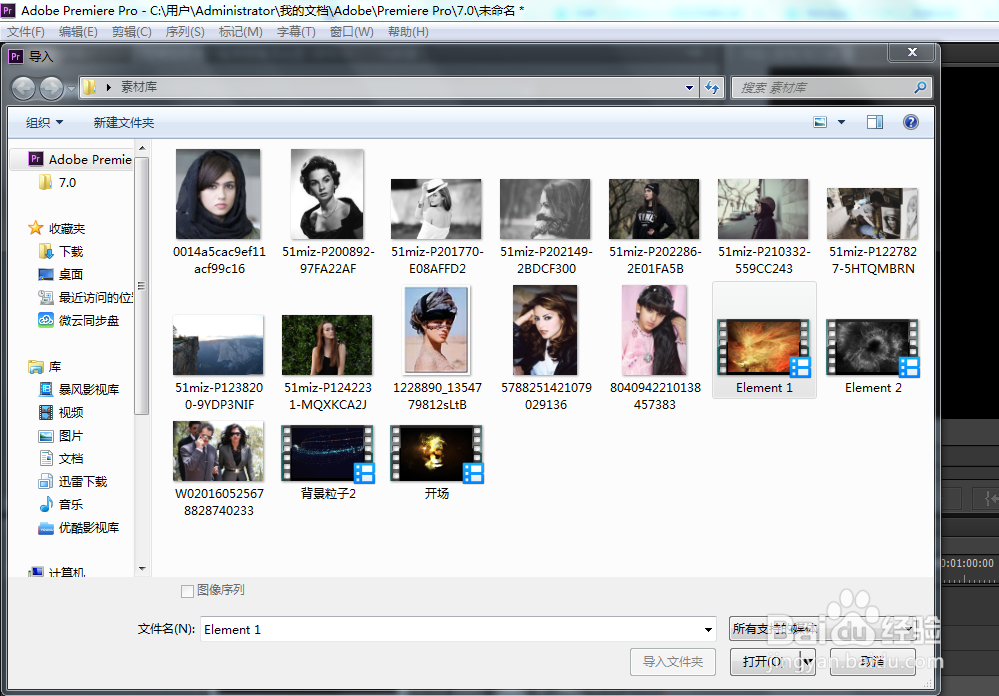Viewport: 999px width, 696px height.
Task: Expand the address bar history dropdown
Action: tap(689, 87)
